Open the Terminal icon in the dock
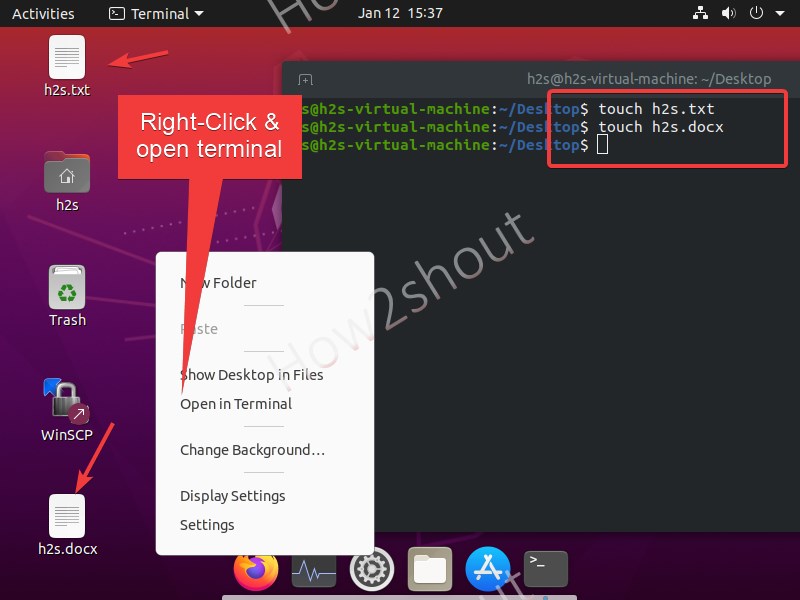The image size is (800, 600). [546, 569]
